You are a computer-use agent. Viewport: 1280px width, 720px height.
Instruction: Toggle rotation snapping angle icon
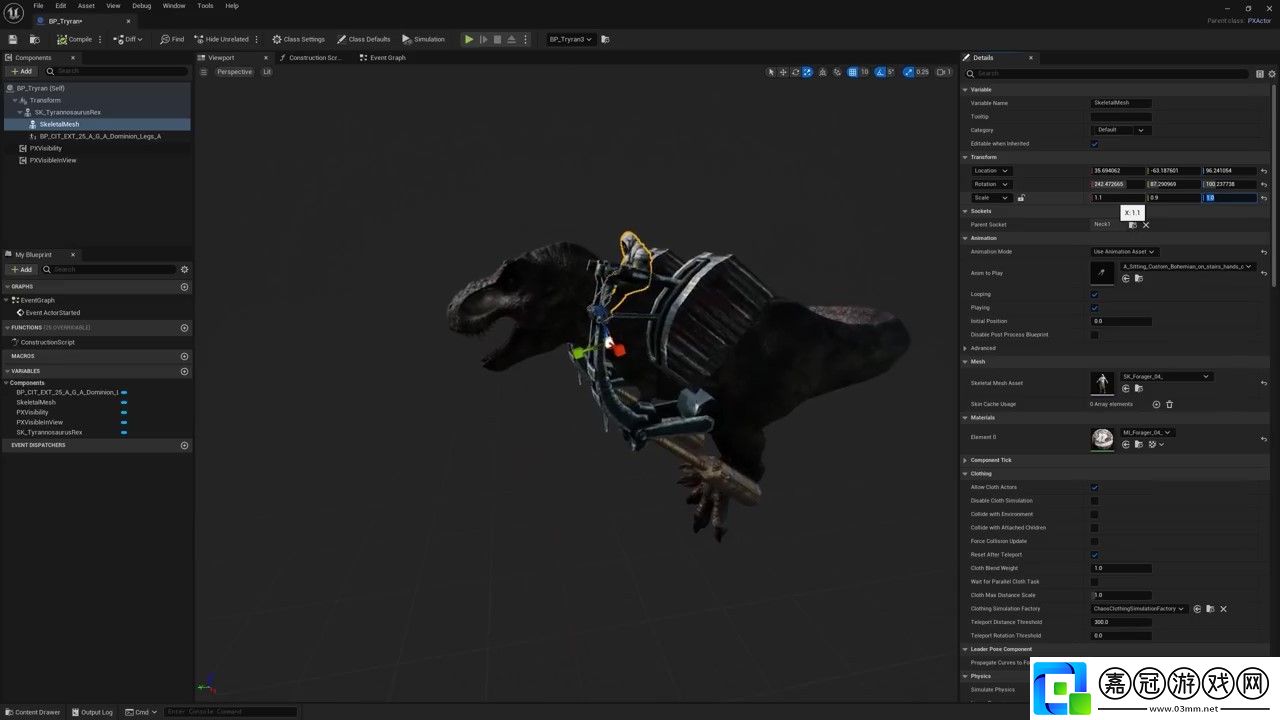click(x=880, y=72)
